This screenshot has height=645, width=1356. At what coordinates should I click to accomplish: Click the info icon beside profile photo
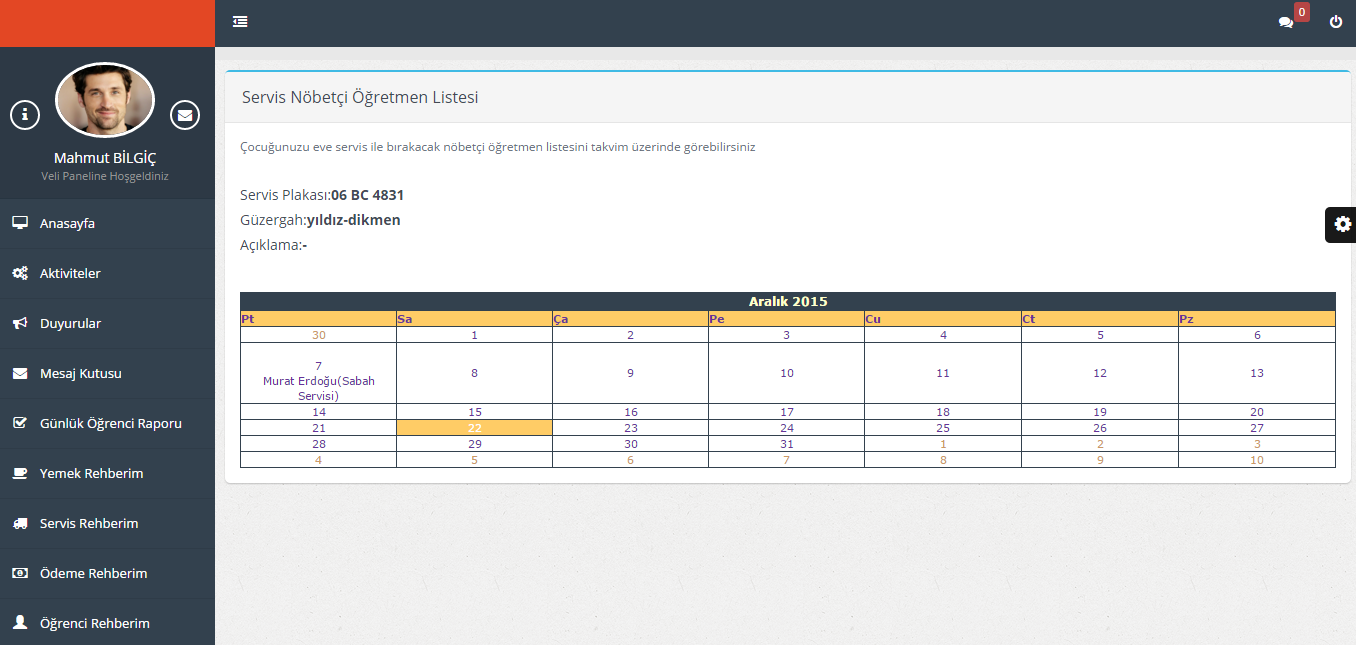tap(25, 115)
